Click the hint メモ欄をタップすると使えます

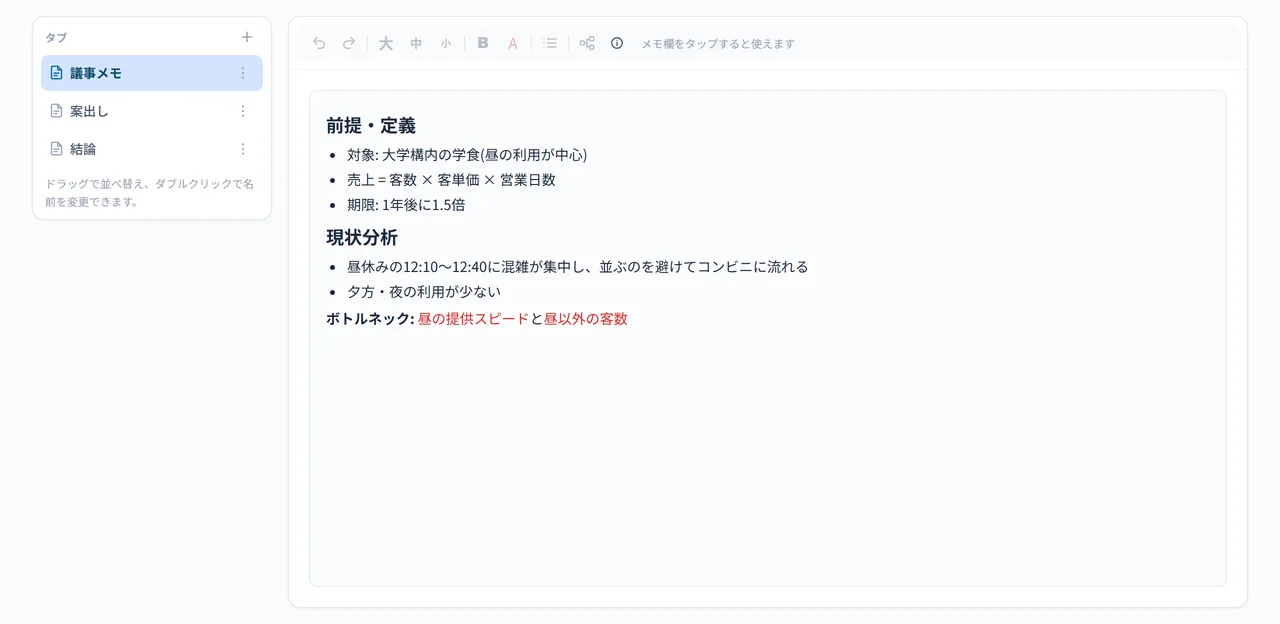pyautogui.click(x=718, y=44)
